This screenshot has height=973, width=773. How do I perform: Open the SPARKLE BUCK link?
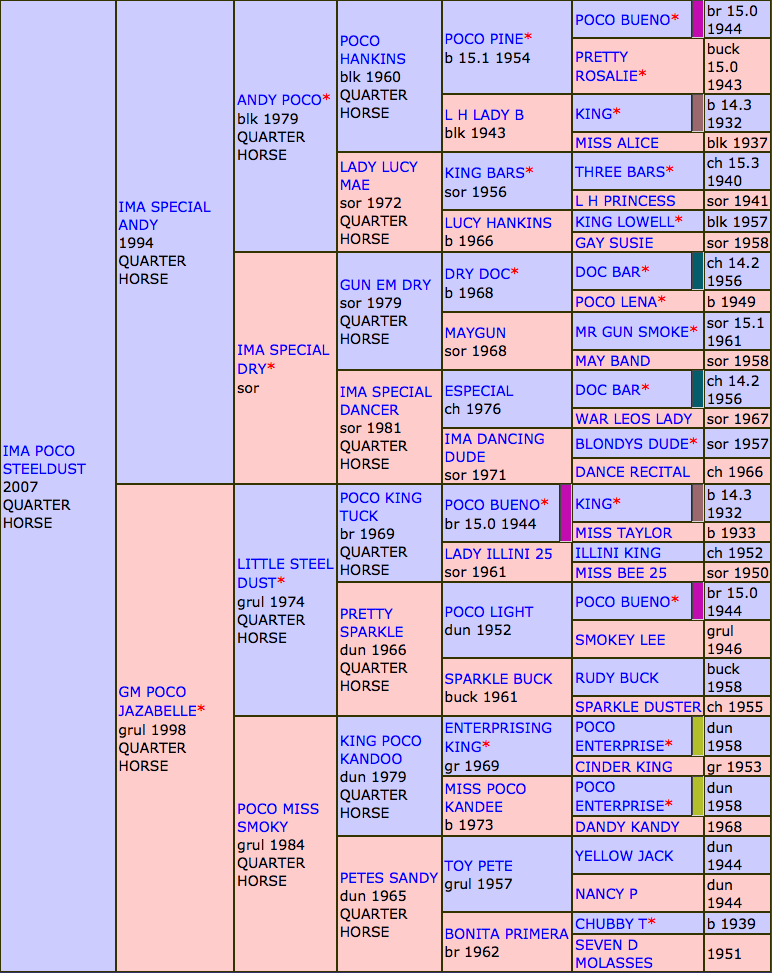(498, 678)
